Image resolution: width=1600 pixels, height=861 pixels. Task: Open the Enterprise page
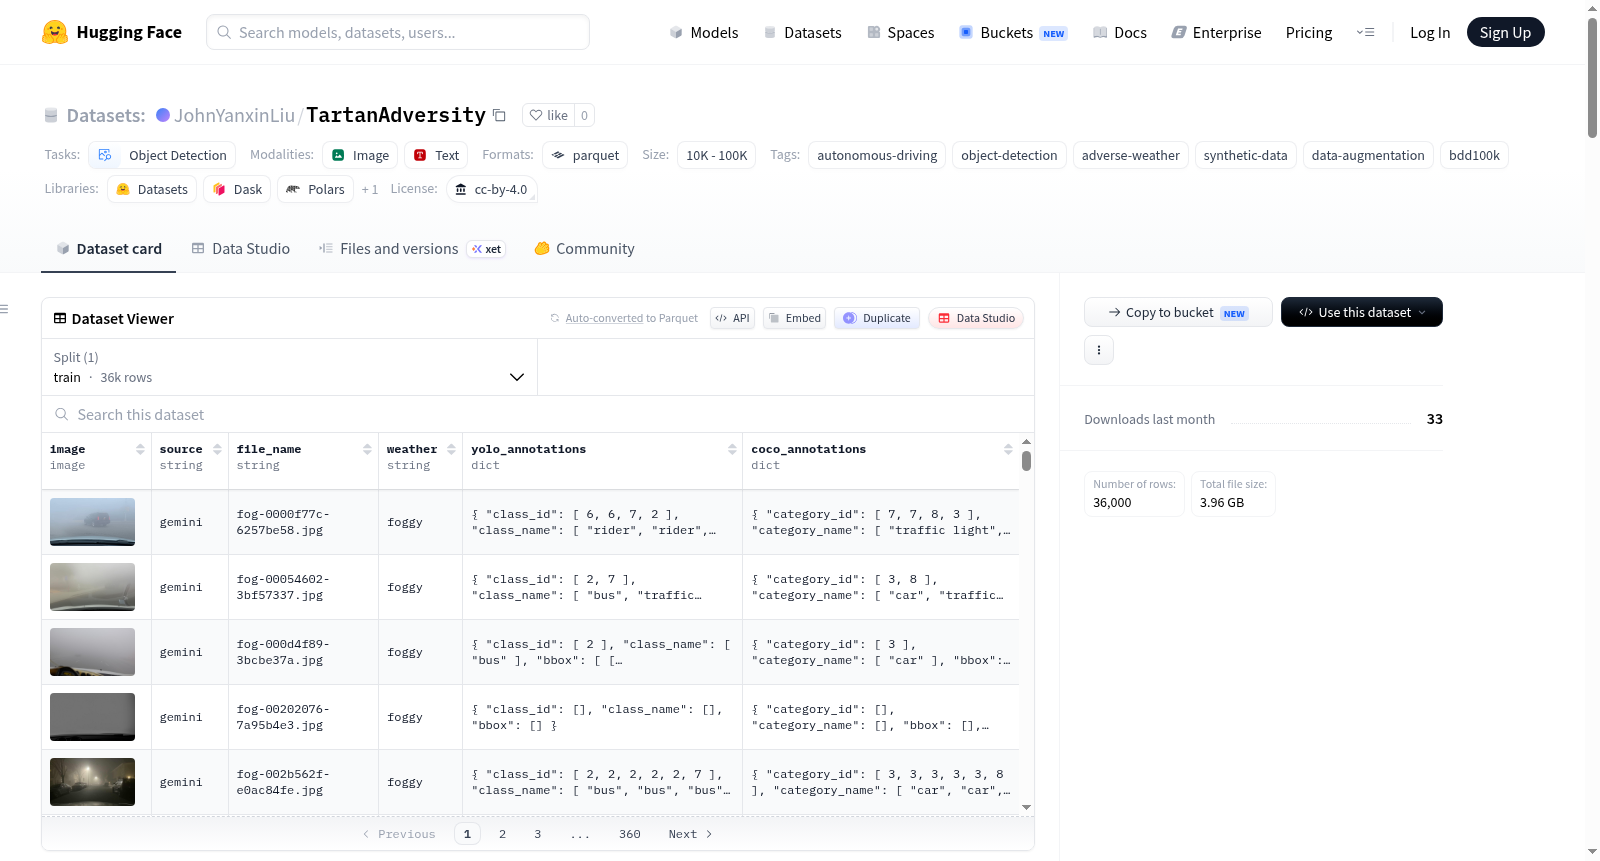tap(1216, 32)
